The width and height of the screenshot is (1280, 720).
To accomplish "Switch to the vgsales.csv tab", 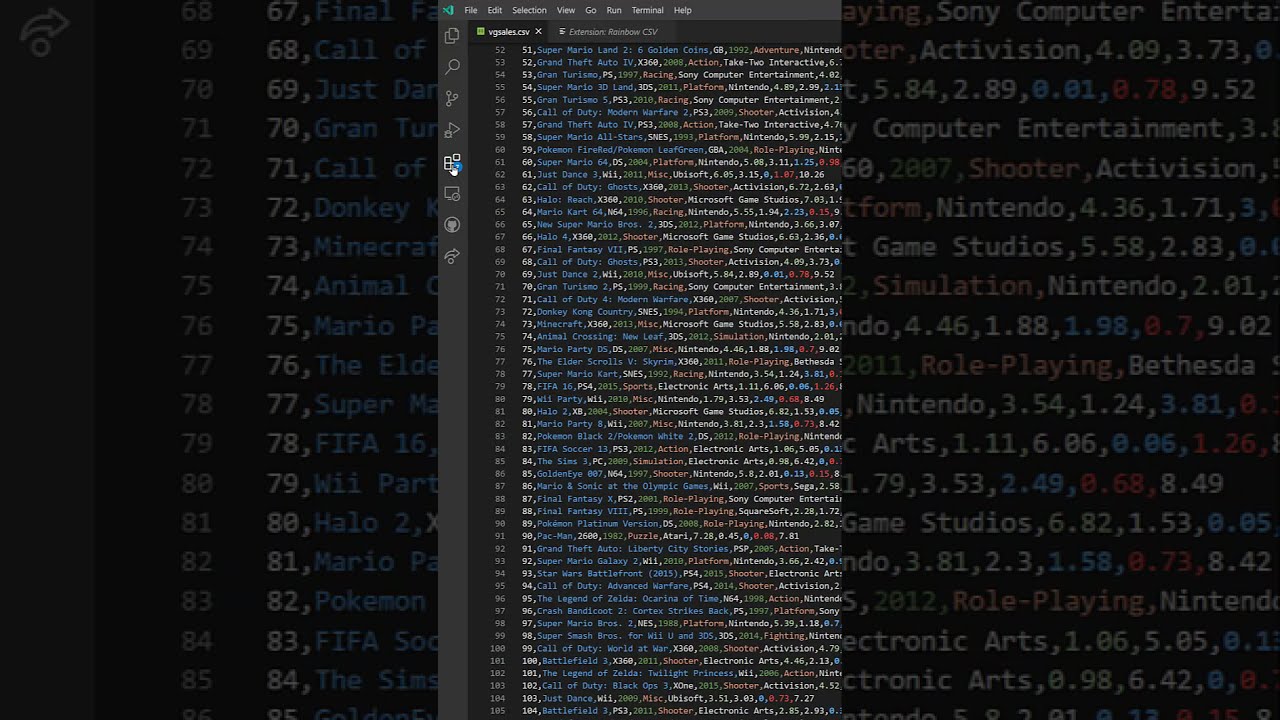I will pos(509,32).
